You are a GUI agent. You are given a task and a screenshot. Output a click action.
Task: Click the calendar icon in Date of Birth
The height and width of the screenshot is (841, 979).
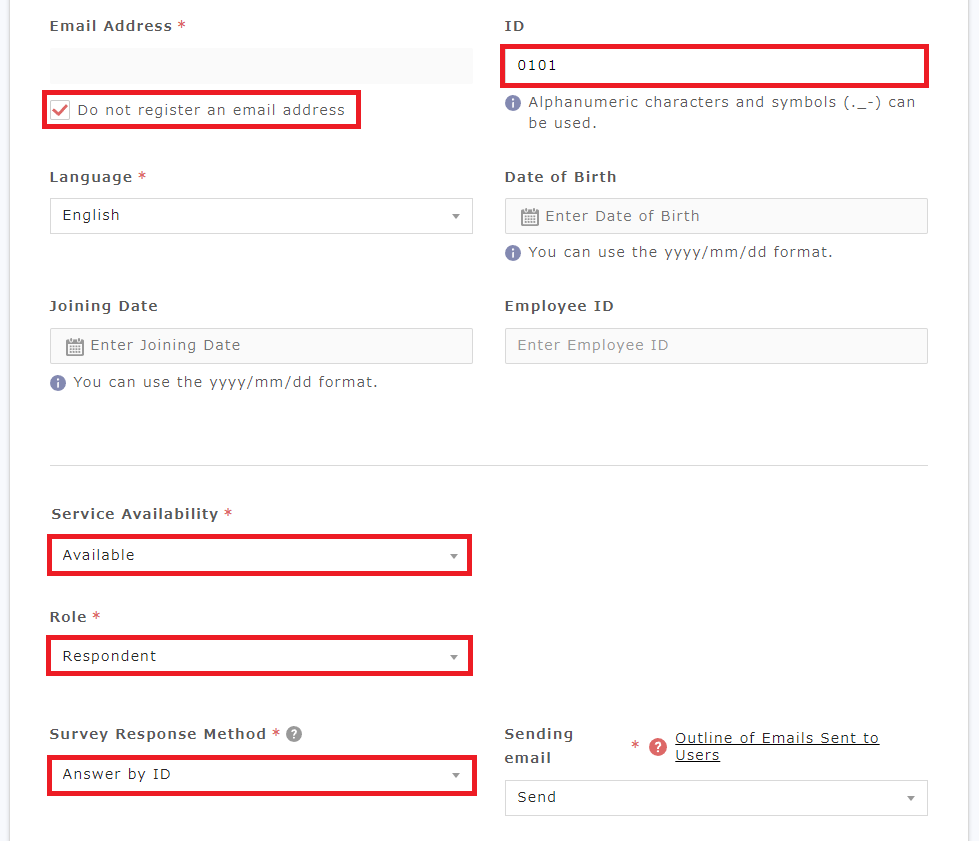[530, 216]
